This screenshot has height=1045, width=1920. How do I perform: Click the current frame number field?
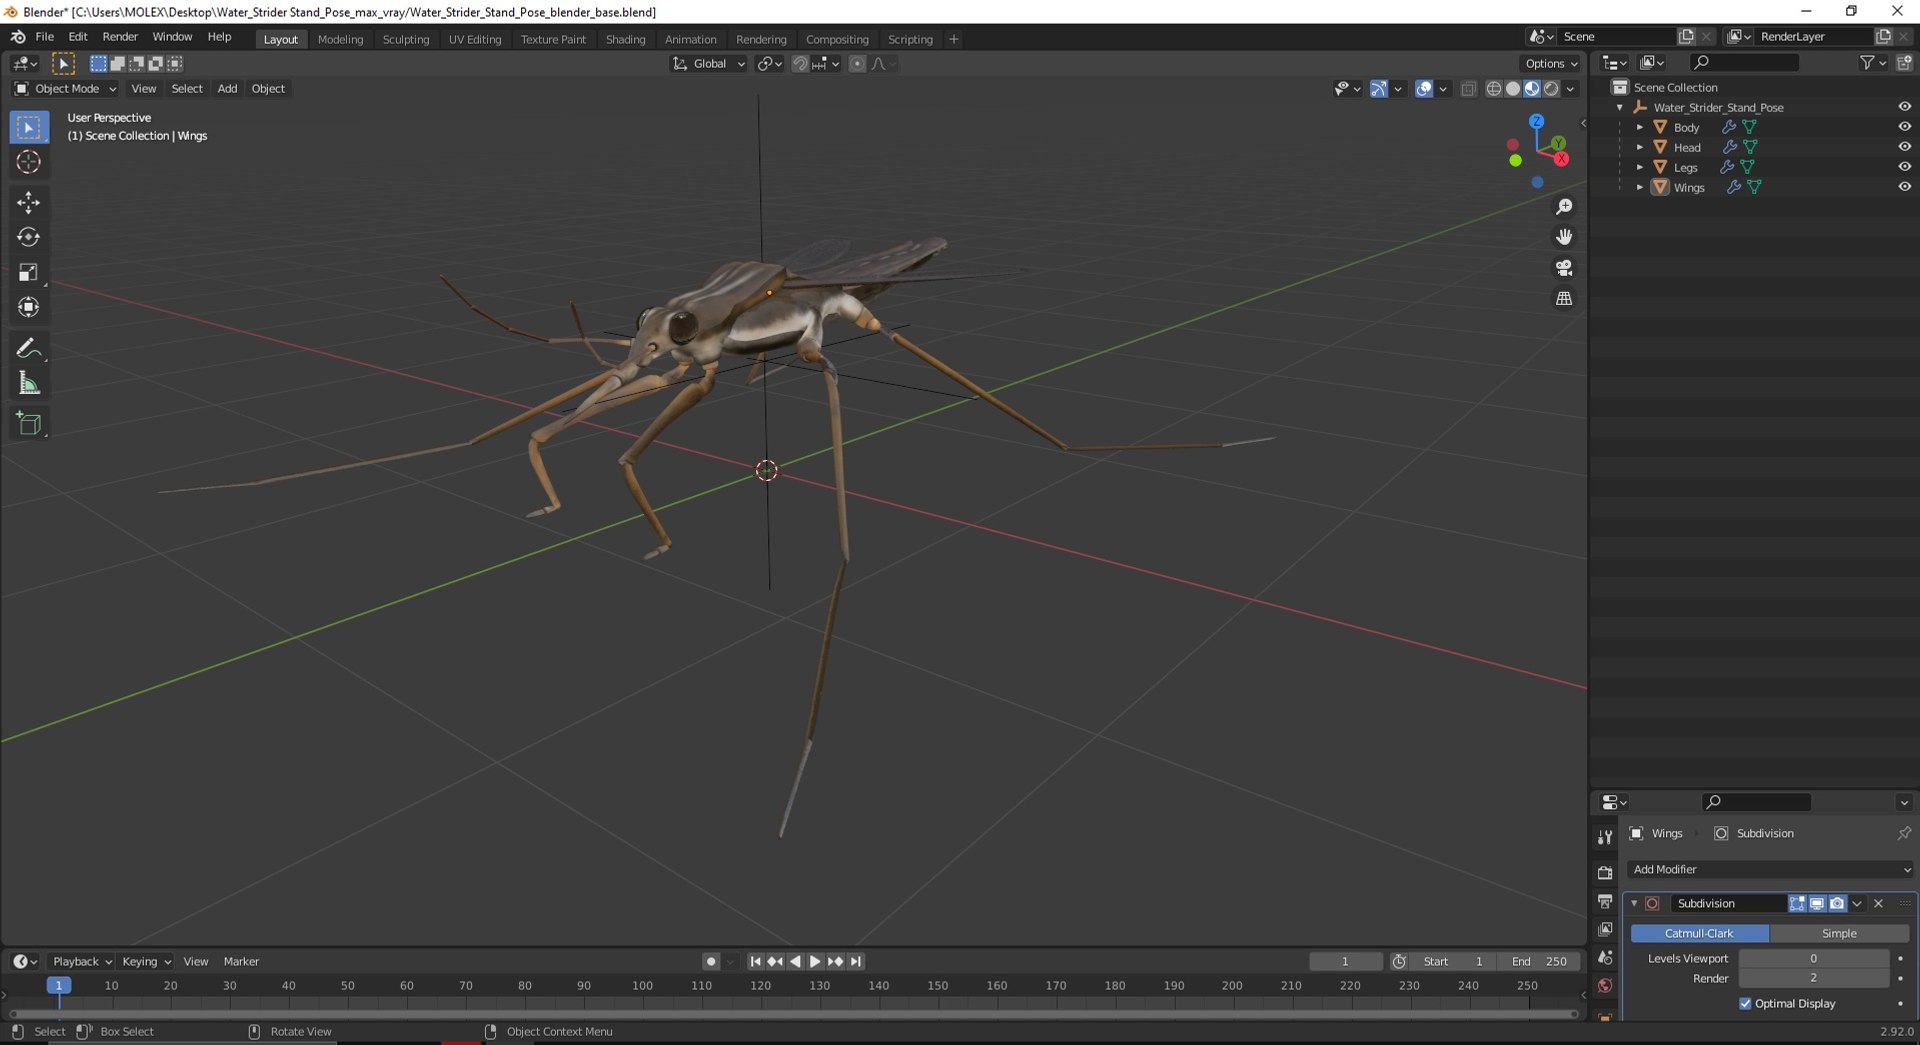tap(1345, 961)
